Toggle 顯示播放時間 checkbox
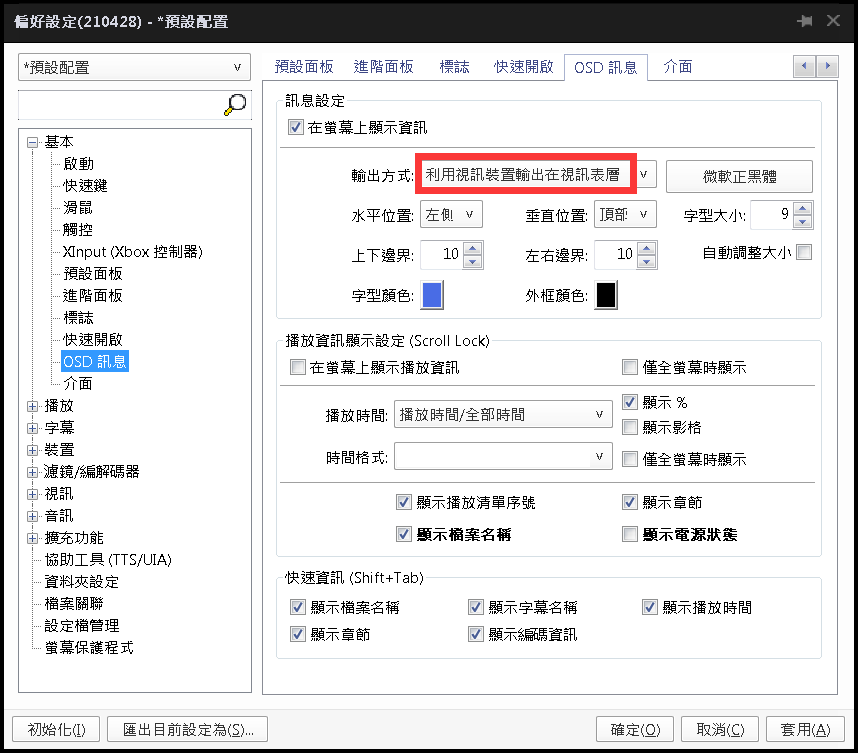858x753 pixels. pos(650,607)
